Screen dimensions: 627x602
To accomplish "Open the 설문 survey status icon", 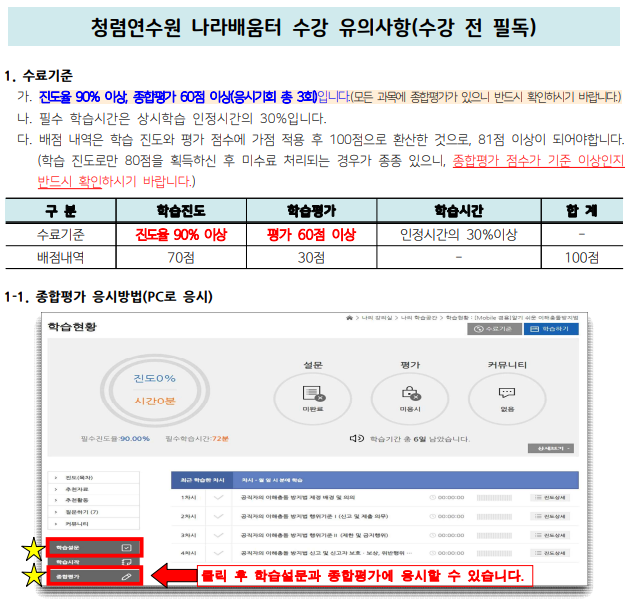I will pyautogui.click(x=314, y=393).
